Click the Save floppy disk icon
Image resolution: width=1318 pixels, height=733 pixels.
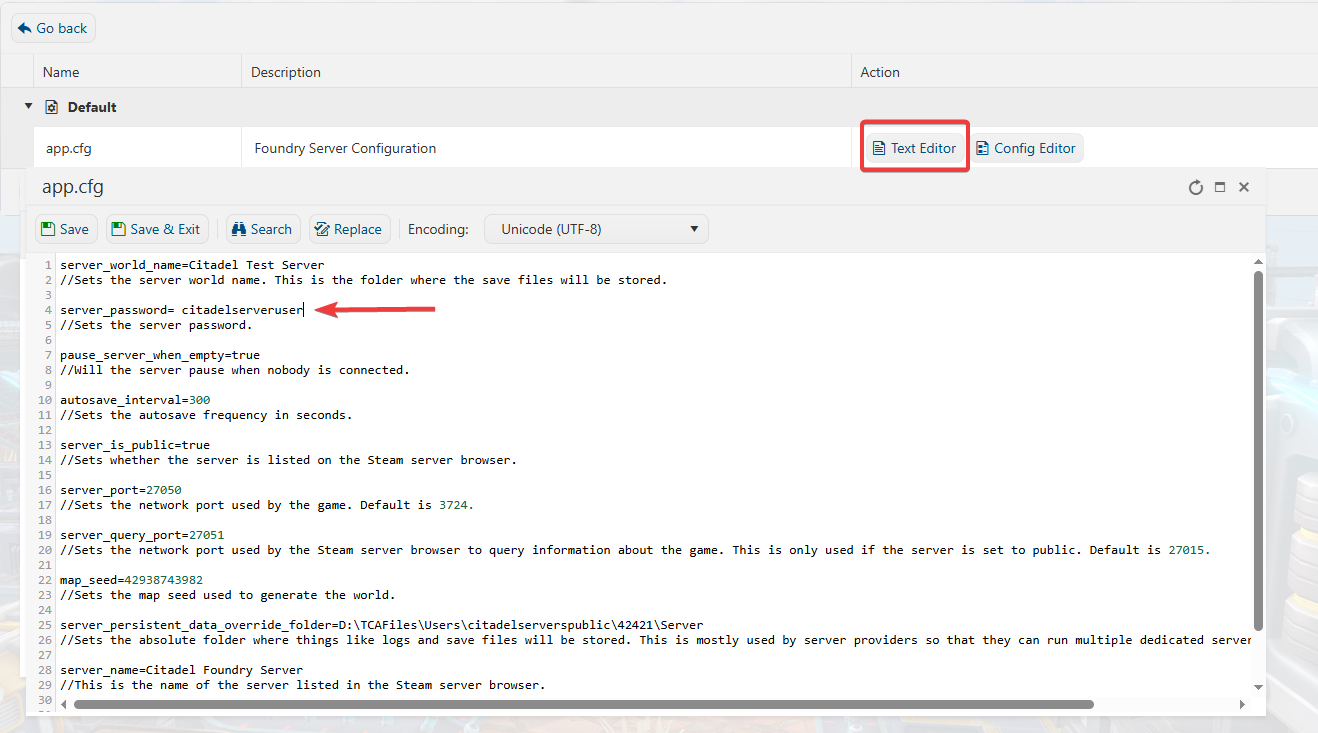click(x=48, y=229)
